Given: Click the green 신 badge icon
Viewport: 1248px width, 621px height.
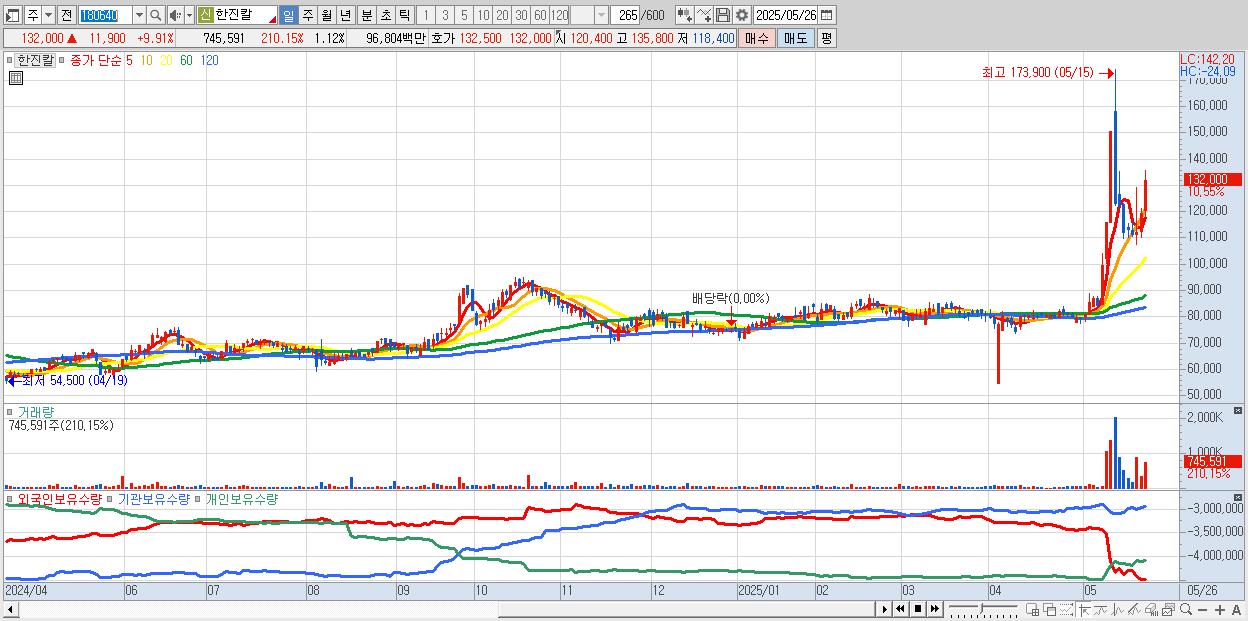Looking at the screenshot, I should tap(205, 15).
